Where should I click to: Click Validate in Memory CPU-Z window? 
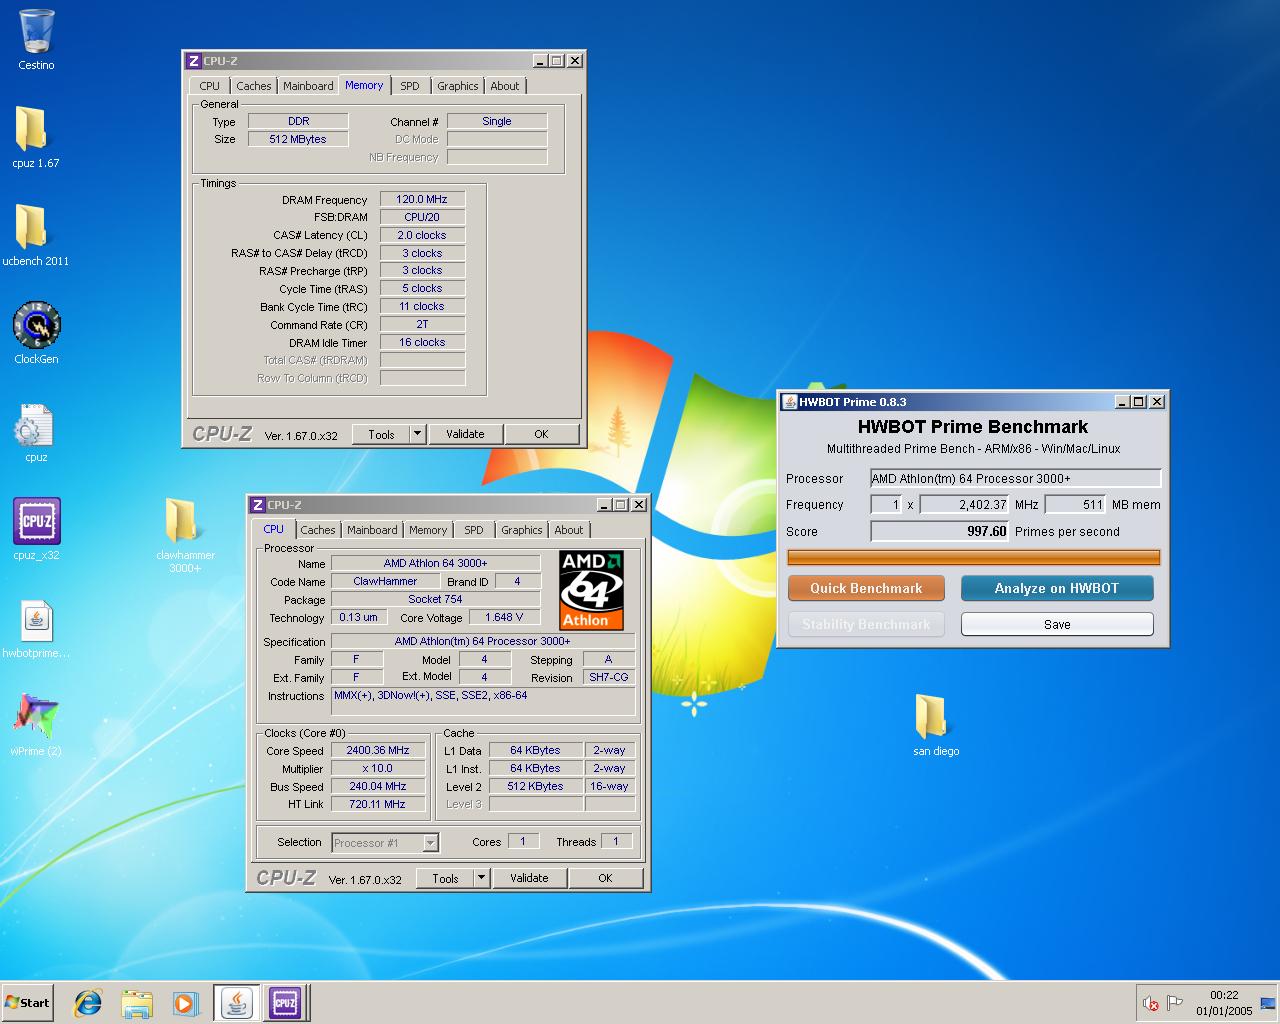pyautogui.click(x=465, y=434)
